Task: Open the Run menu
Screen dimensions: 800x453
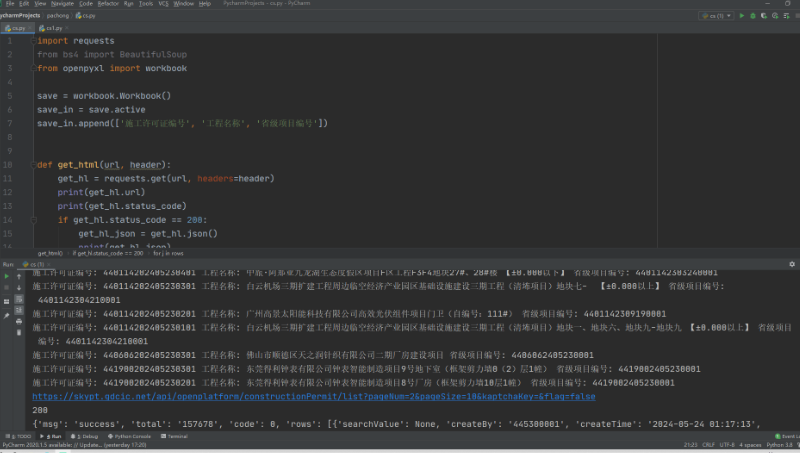Action: (129, 4)
